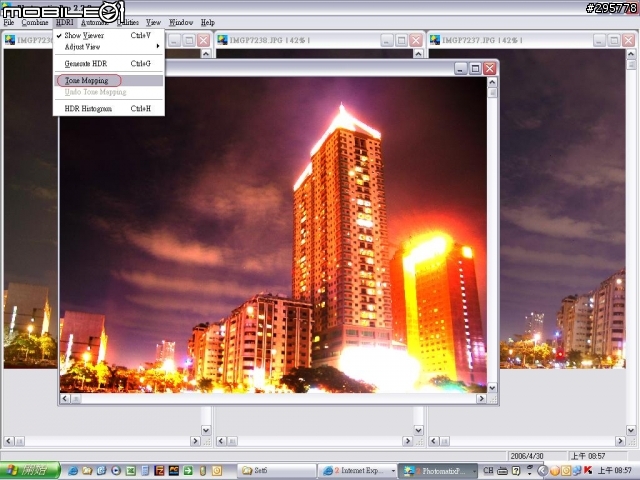640x480 pixels.
Task: Maximize the IMGP7237.JPG window
Action: (614, 40)
